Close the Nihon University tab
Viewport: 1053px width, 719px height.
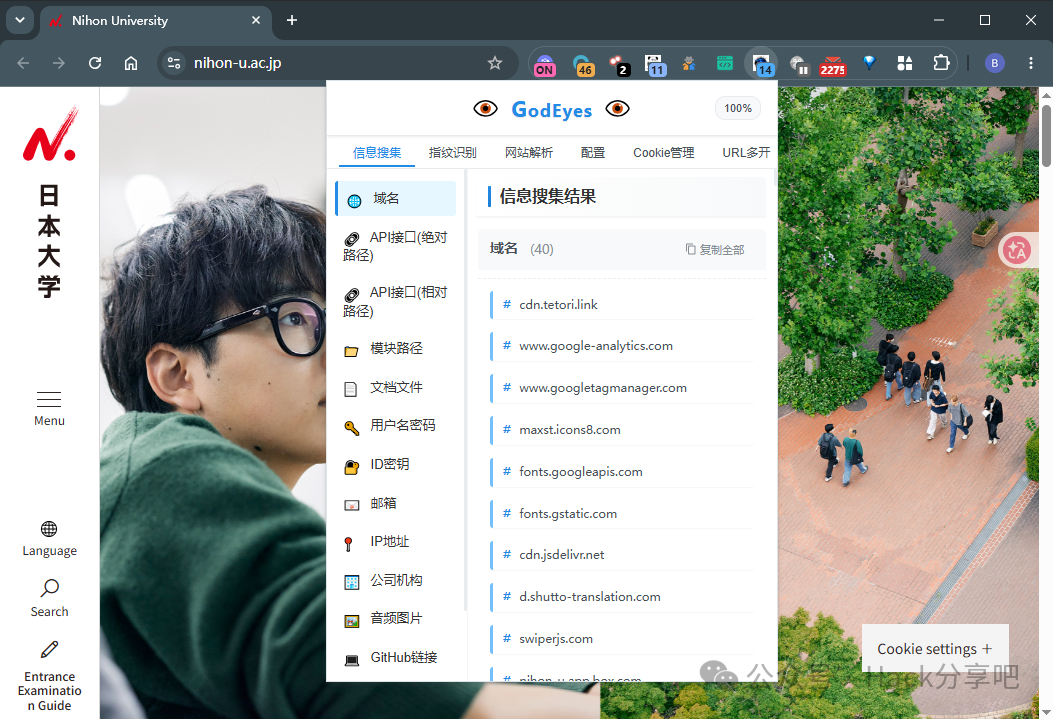click(256, 20)
